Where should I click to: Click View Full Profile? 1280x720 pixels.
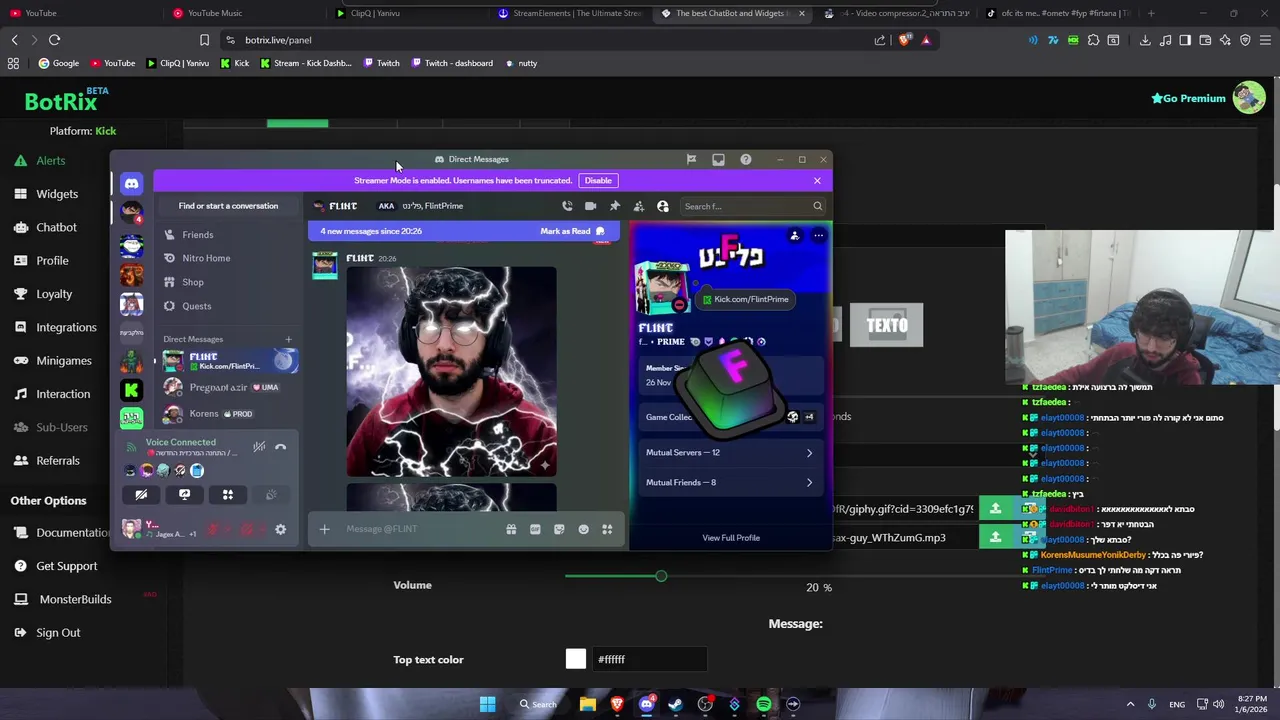click(731, 538)
